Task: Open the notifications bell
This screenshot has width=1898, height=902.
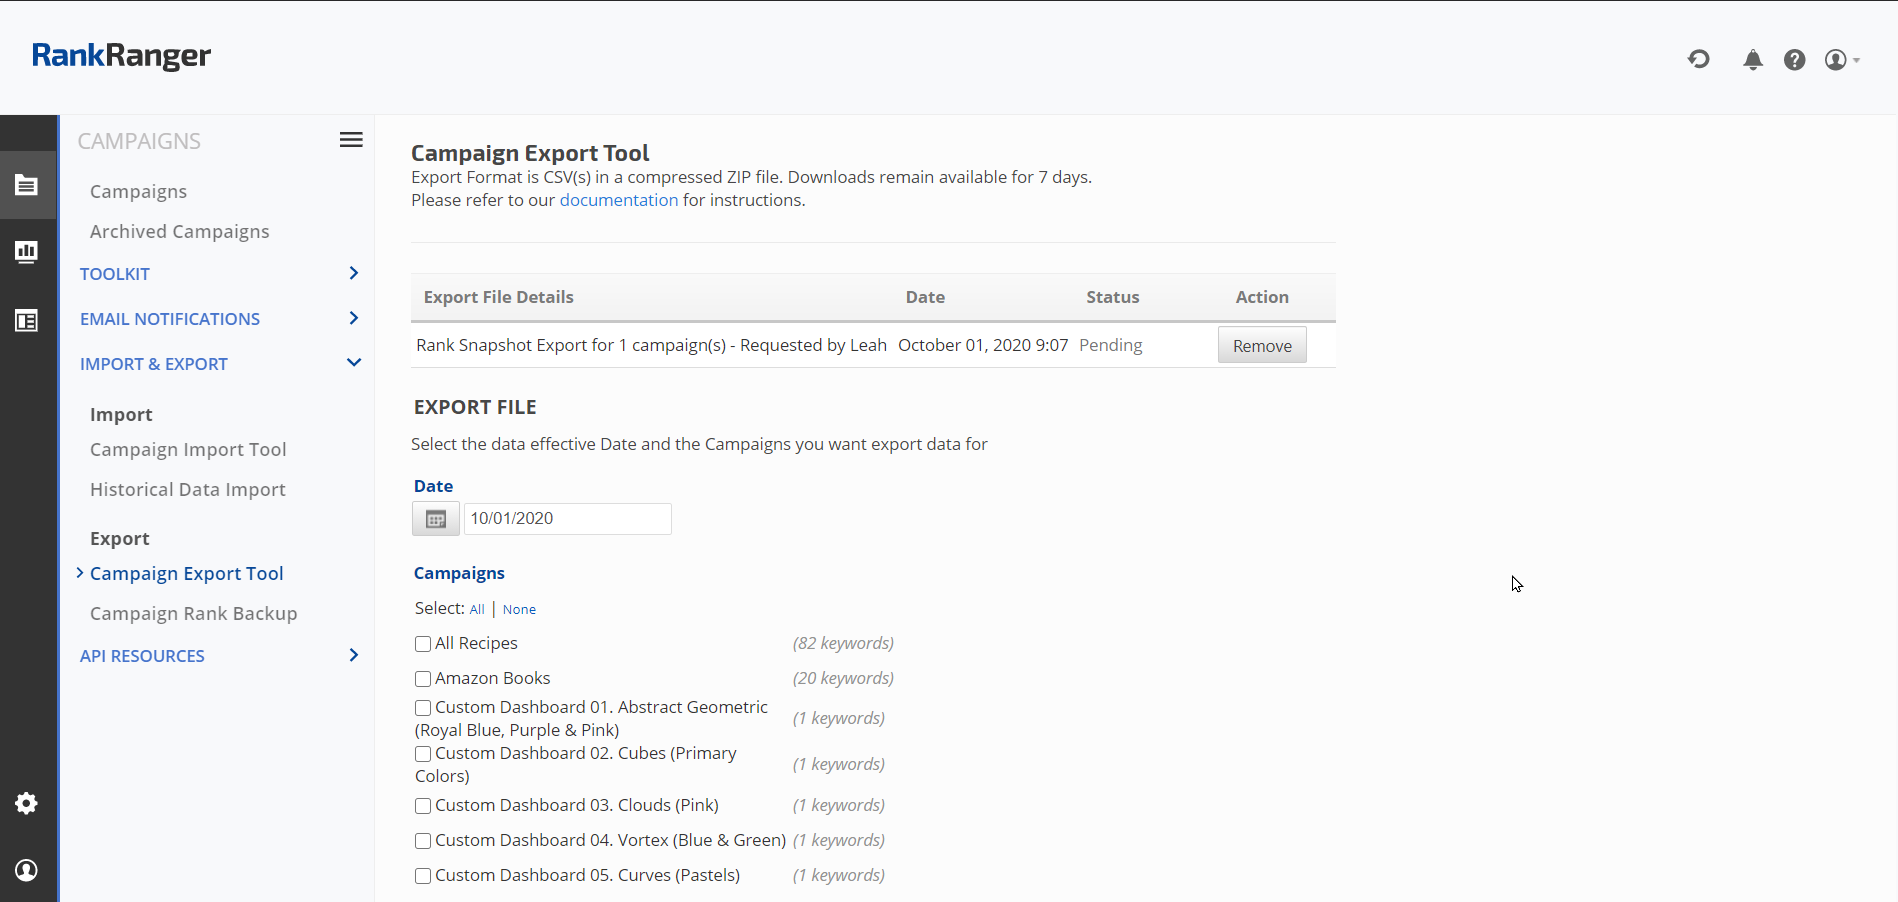Action: tap(1752, 60)
